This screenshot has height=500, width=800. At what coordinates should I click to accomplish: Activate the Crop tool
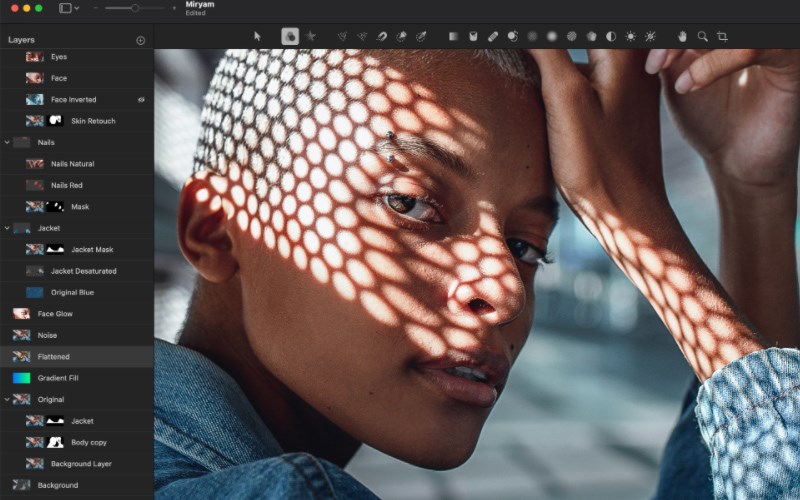[x=722, y=36]
